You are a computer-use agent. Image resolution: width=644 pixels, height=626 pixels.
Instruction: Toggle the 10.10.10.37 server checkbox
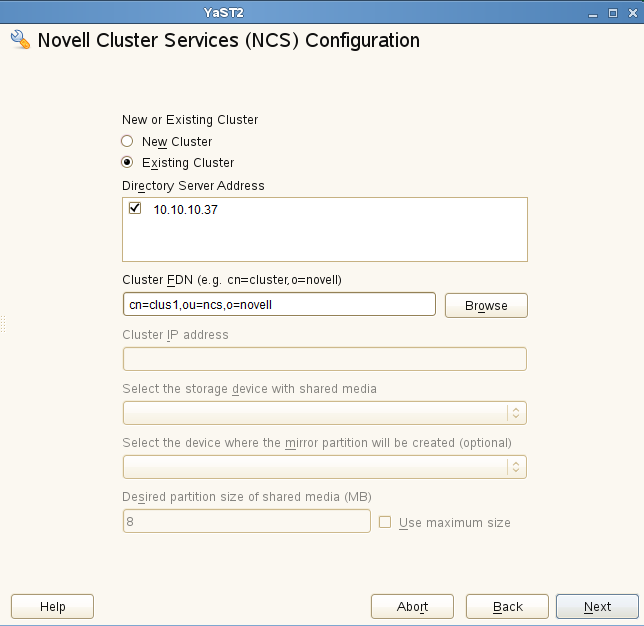pos(135,209)
